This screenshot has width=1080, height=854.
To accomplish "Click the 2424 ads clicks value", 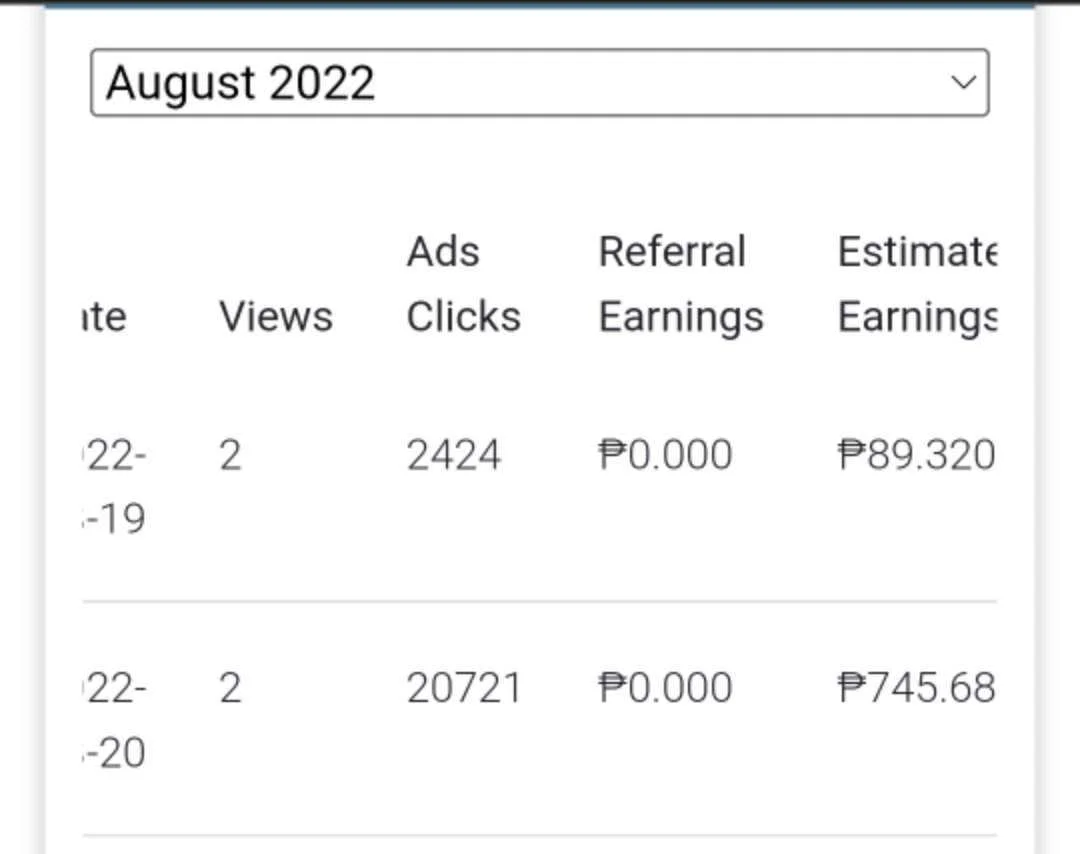I will (453, 455).
